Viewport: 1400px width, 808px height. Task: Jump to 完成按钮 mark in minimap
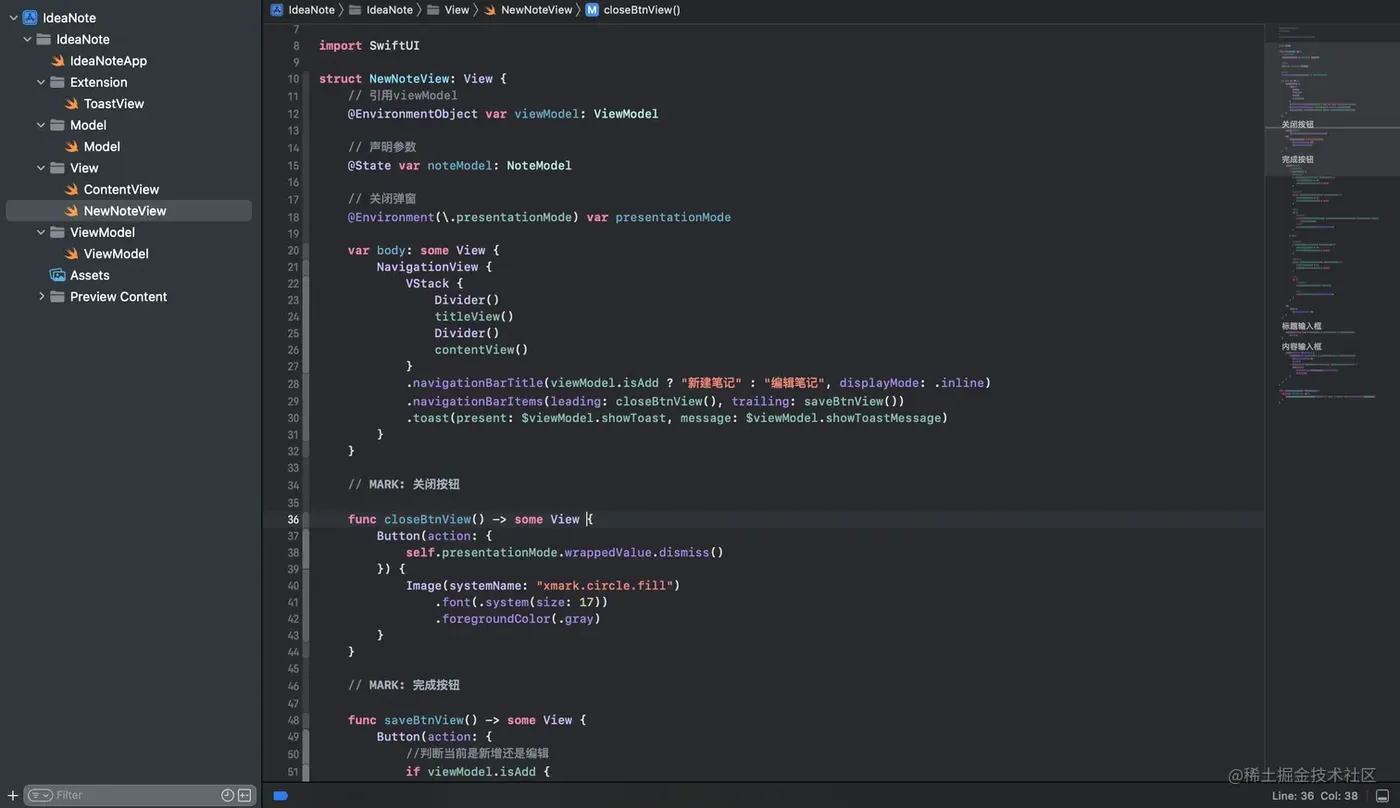pyautogui.click(x=1298, y=159)
